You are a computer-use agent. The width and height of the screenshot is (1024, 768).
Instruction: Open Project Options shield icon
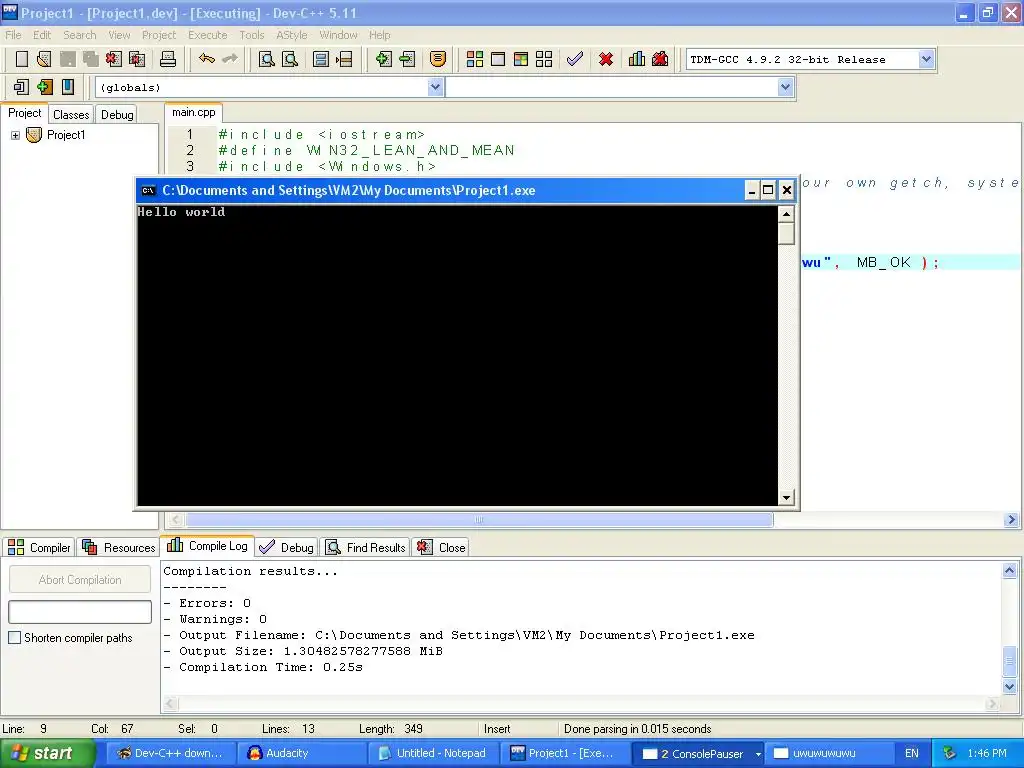pos(438,59)
